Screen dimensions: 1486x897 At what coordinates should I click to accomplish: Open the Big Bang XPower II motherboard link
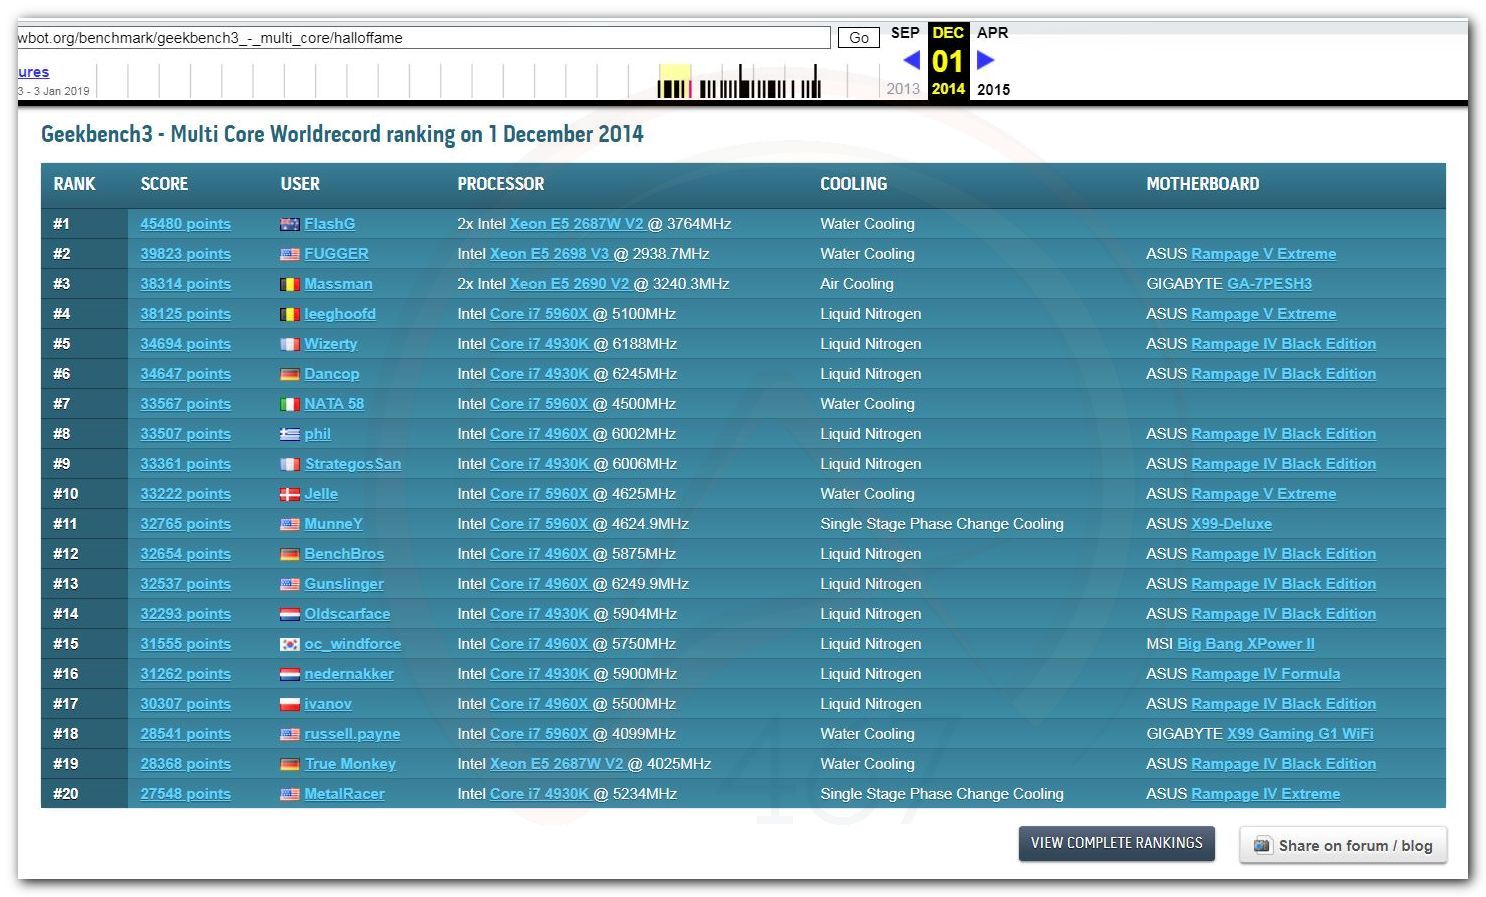tap(1245, 644)
